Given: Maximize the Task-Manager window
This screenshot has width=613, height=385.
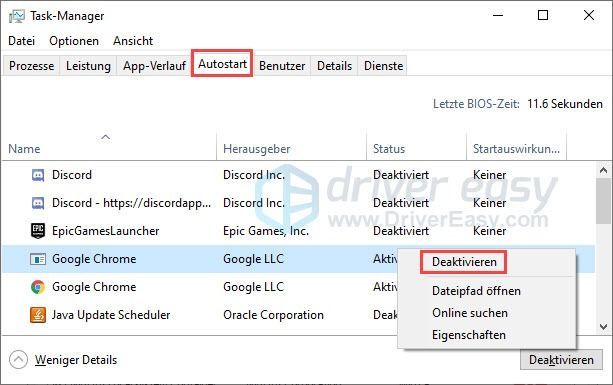Looking at the screenshot, I should pyautogui.click(x=543, y=16).
